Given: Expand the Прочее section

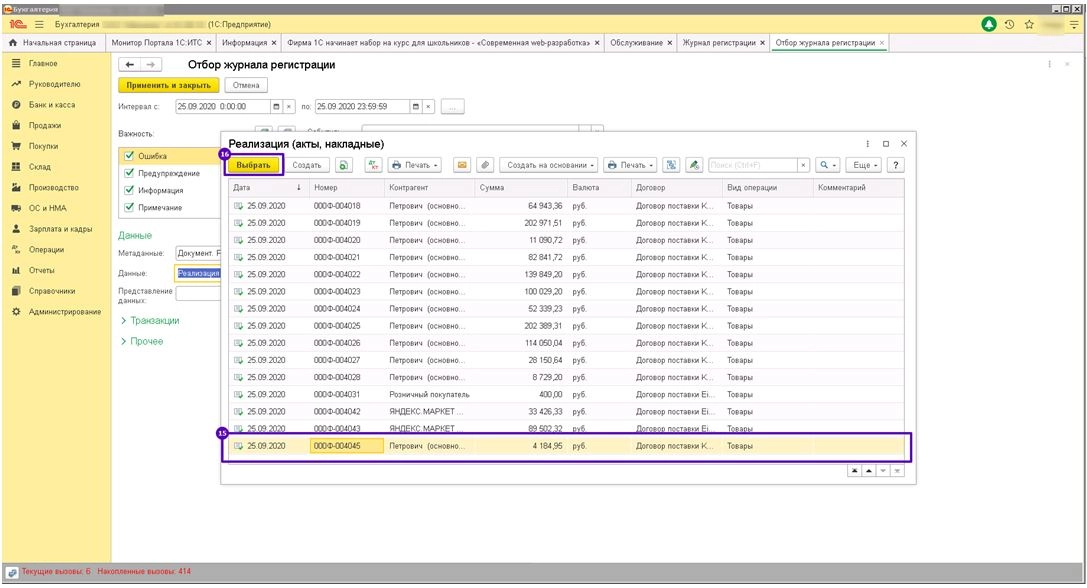Looking at the screenshot, I should point(142,341).
